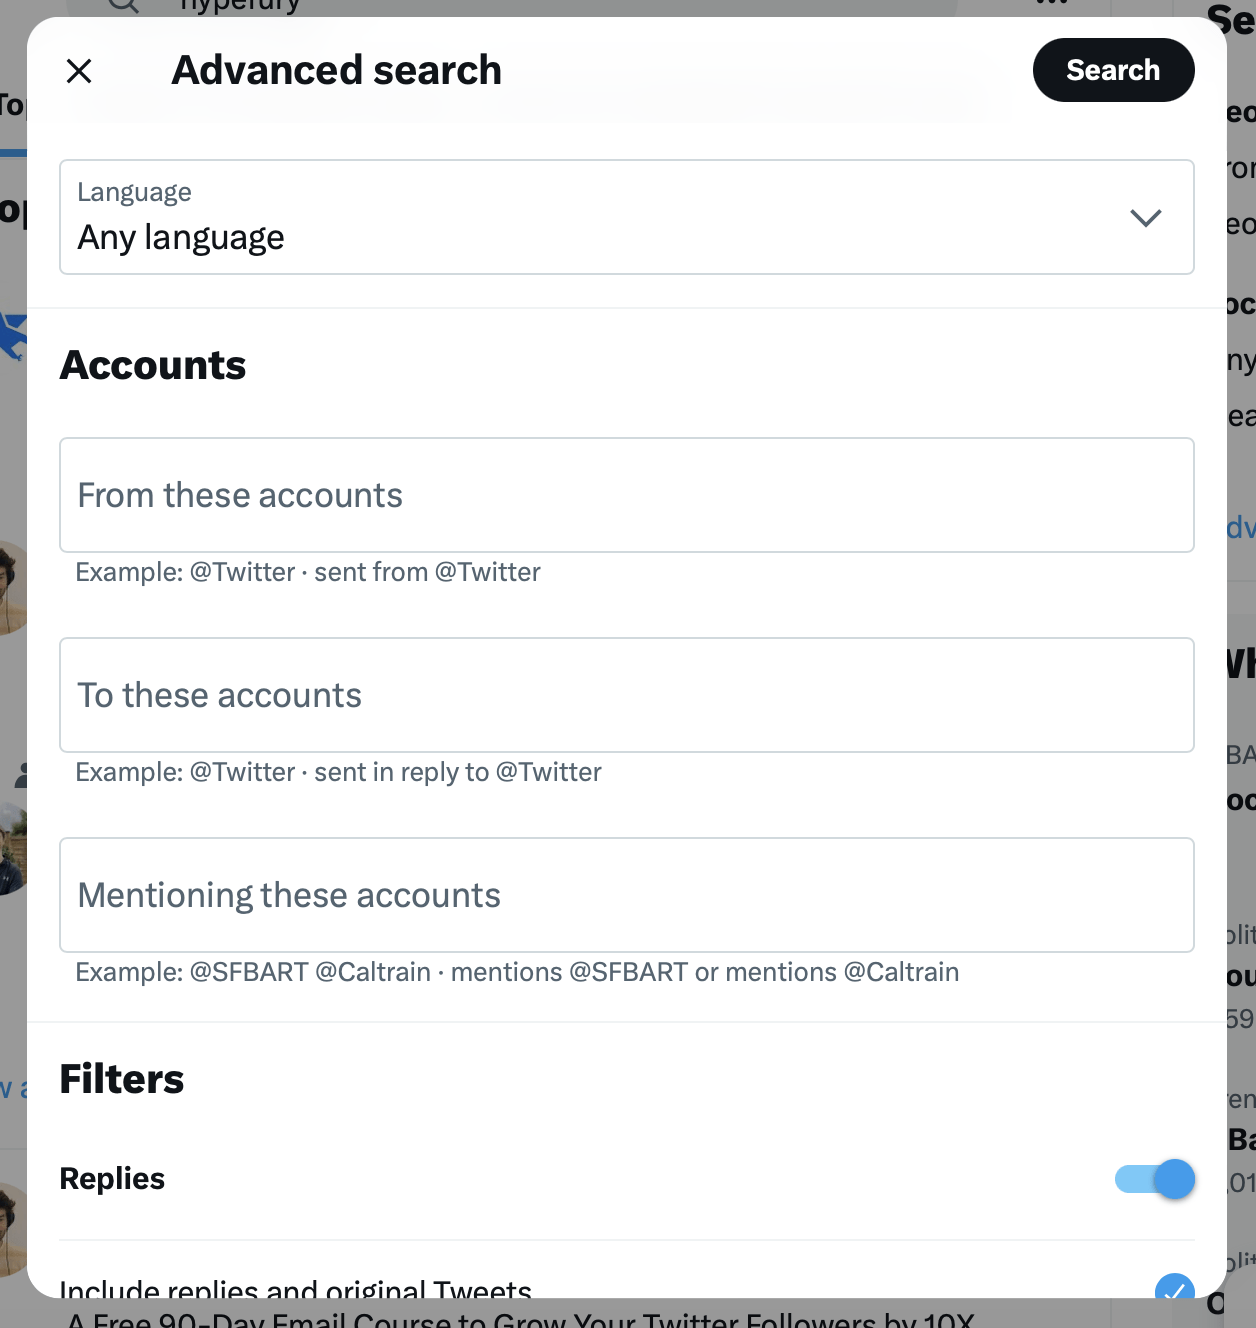Click the To these accounts field

pos(626,695)
